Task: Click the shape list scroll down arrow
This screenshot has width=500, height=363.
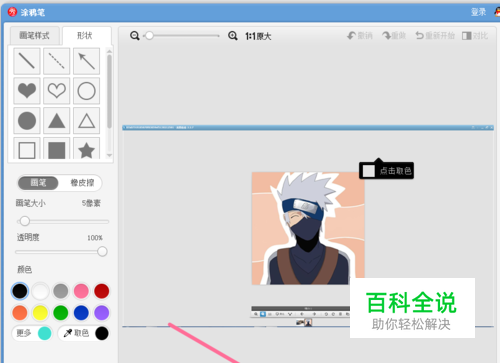Action: point(109,155)
